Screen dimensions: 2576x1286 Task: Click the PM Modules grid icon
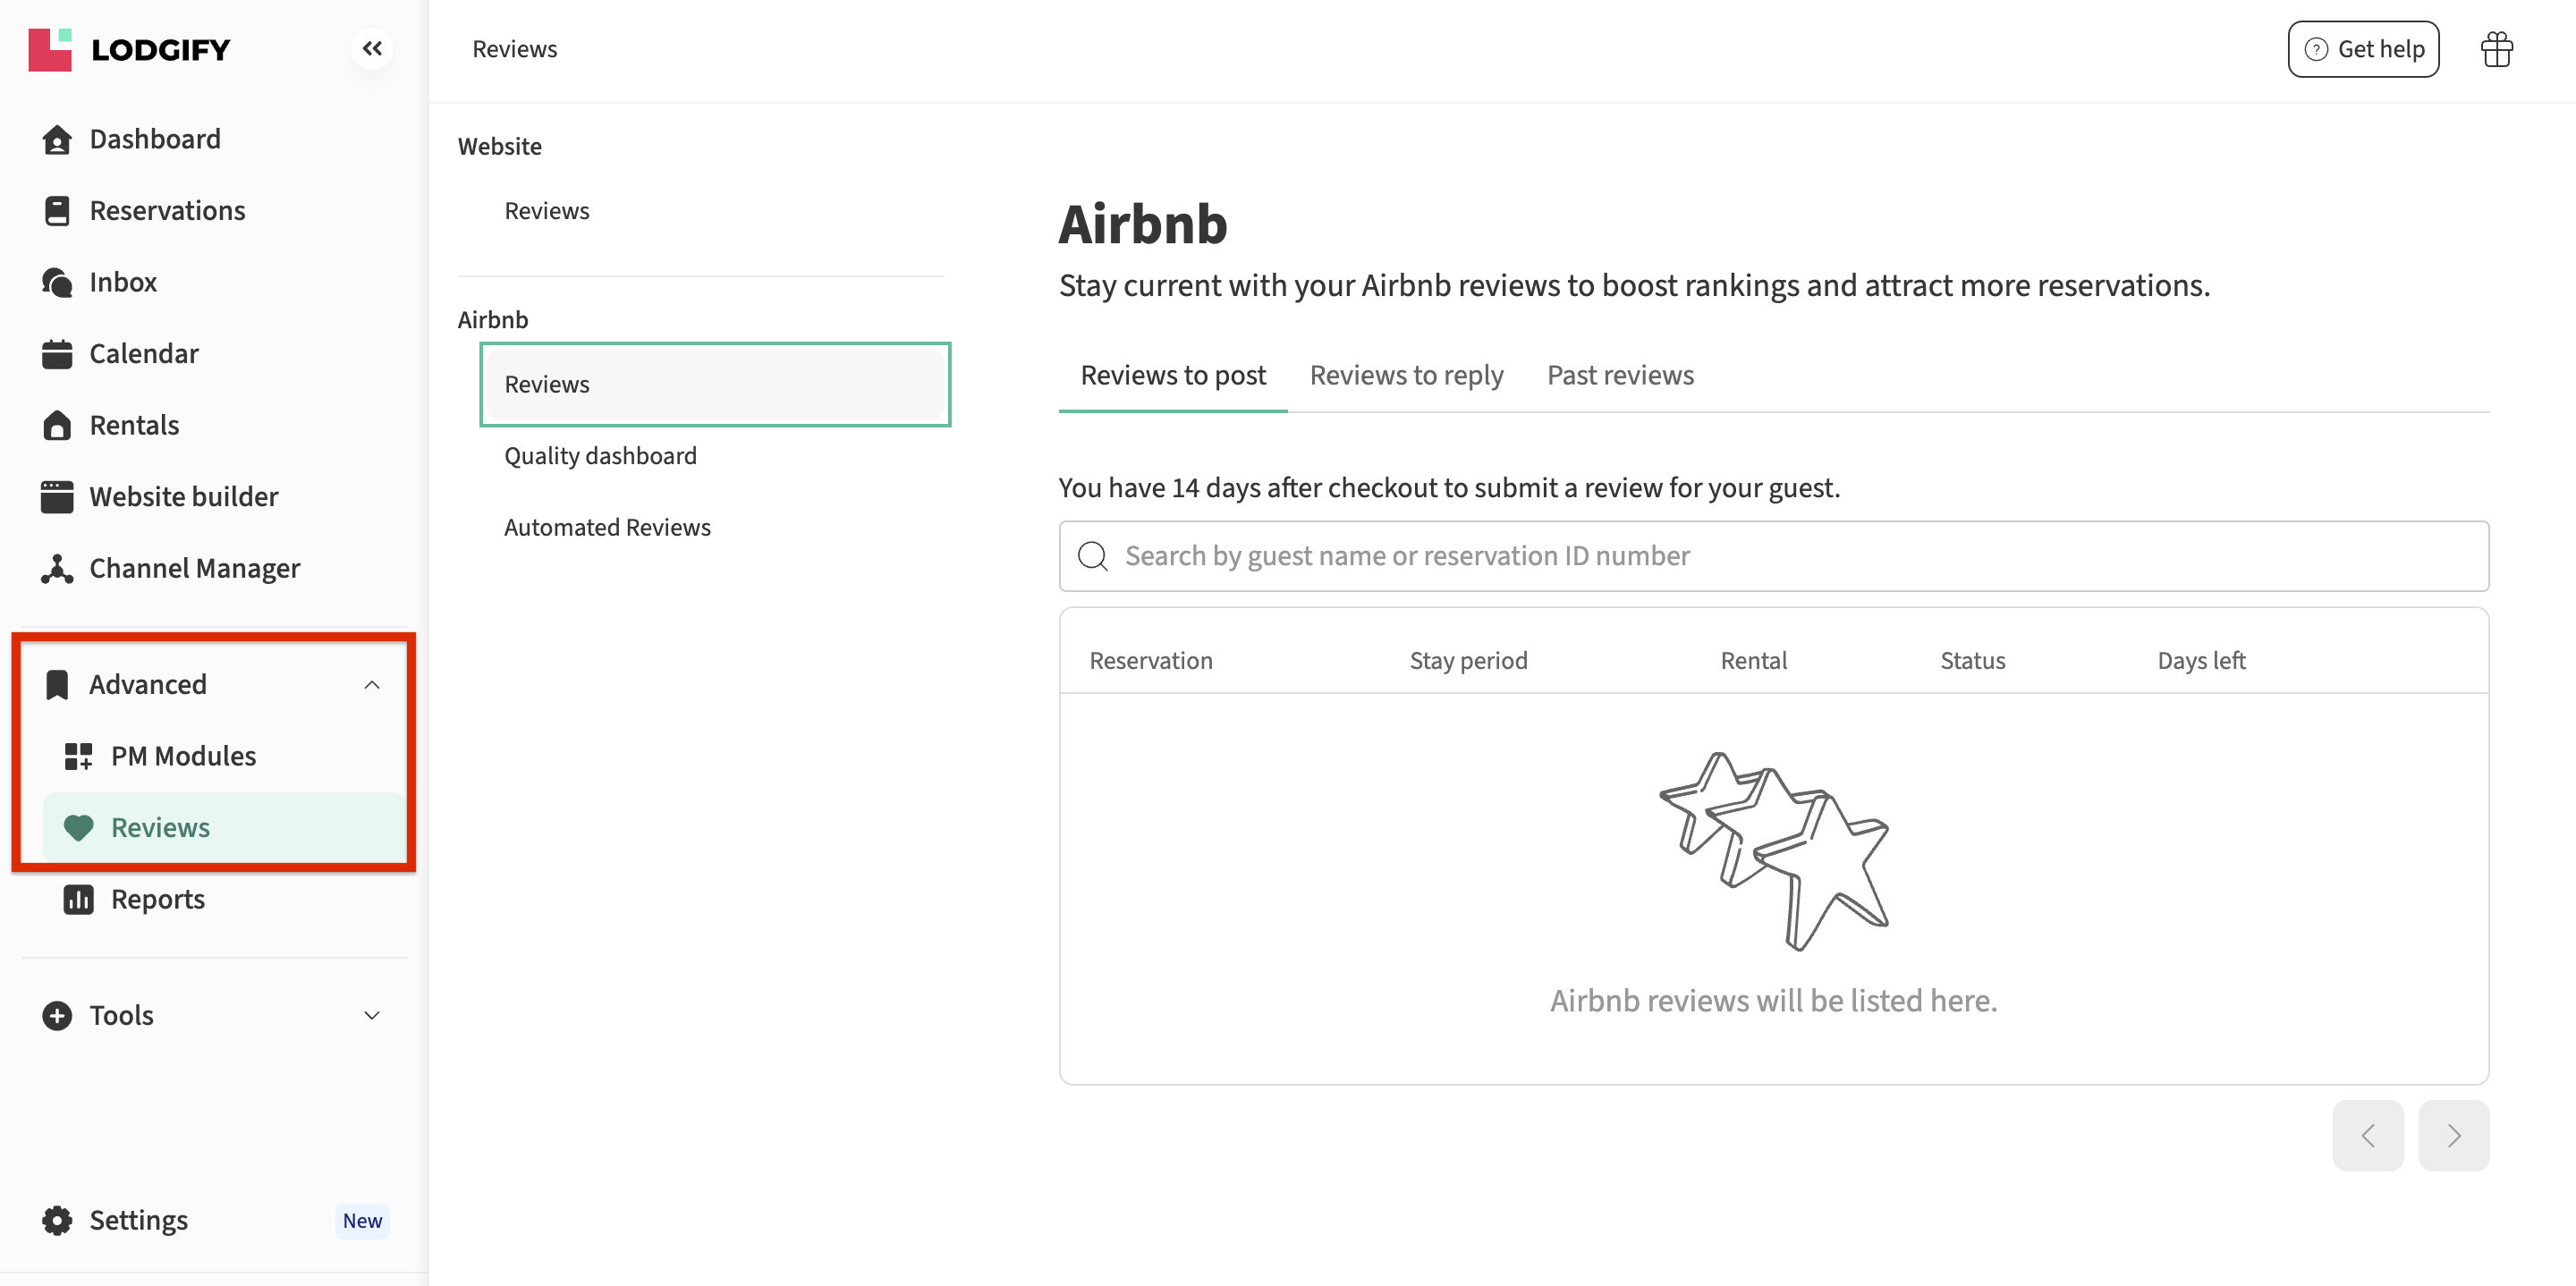tap(78, 756)
